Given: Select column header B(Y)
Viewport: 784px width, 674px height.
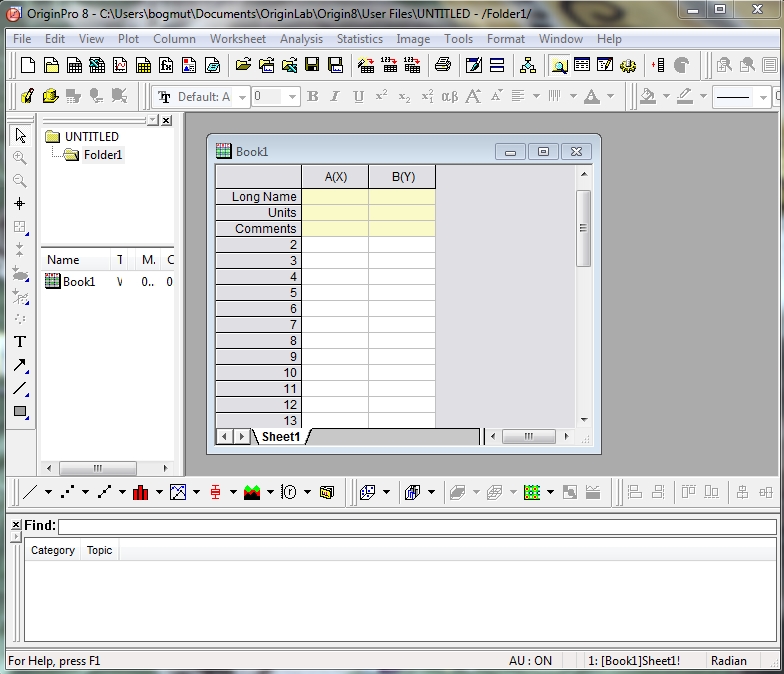Looking at the screenshot, I should (x=402, y=177).
